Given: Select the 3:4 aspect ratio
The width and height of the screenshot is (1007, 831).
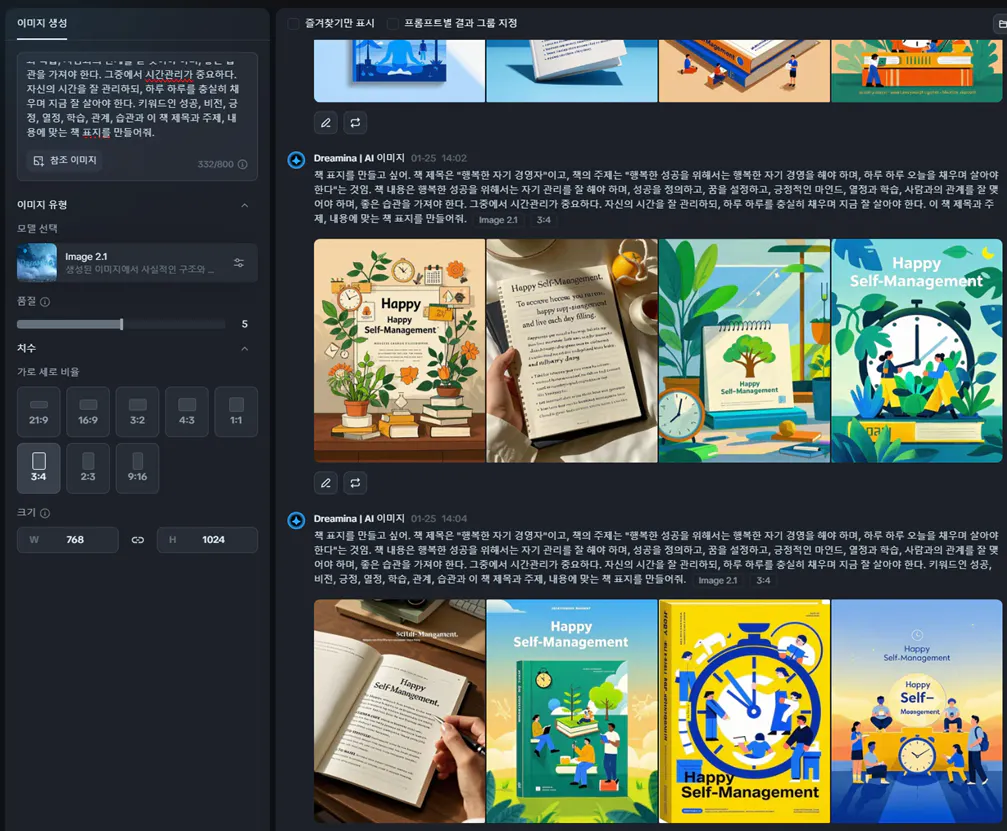Looking at the screenshot, I should pos(39,468).
